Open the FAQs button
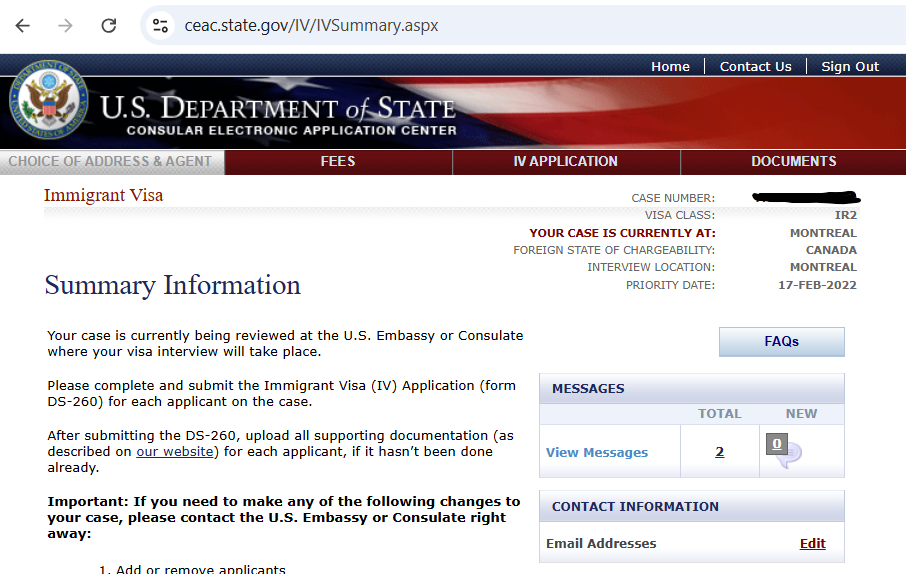 (781, 342)
